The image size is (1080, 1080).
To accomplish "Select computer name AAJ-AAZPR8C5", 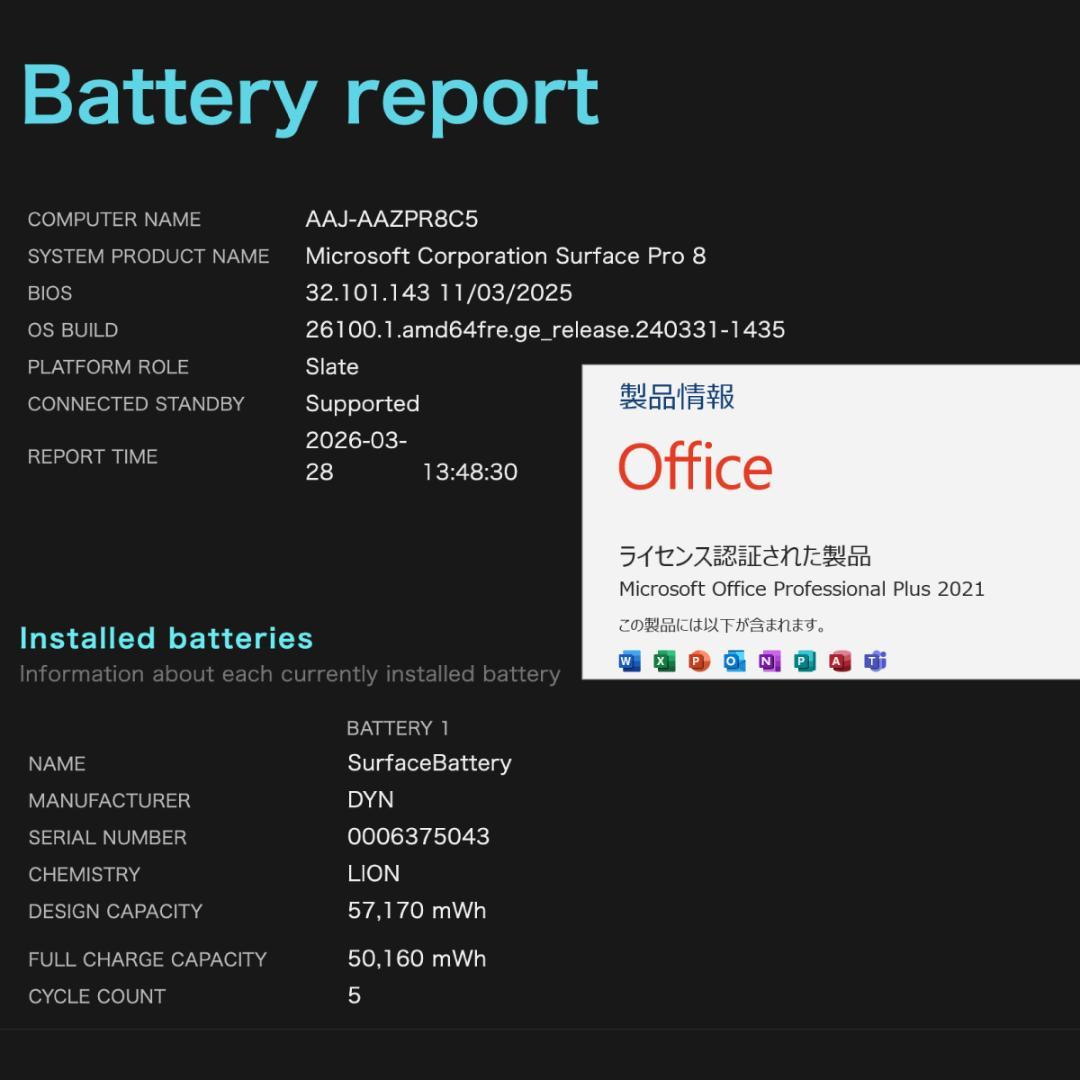I will (391, 219).
